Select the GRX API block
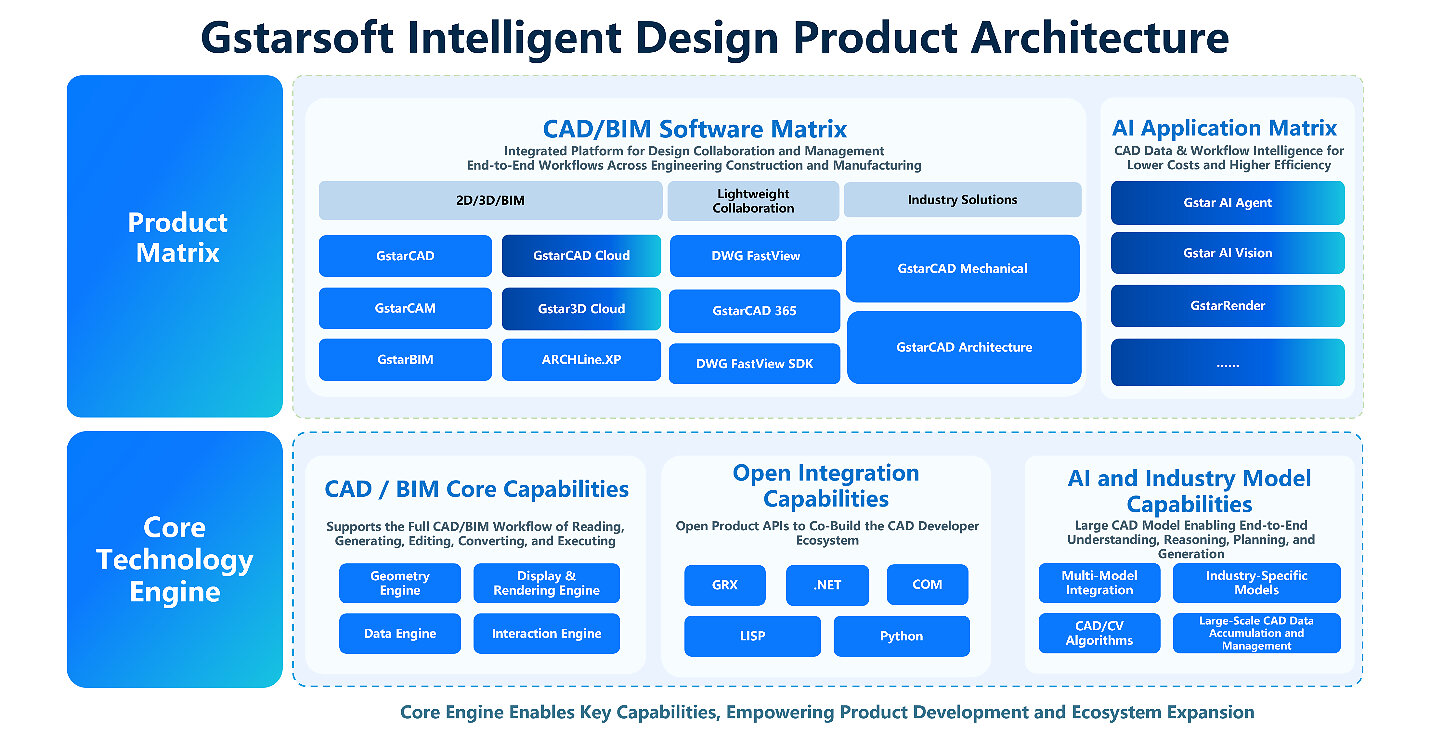Image resolution: width=1430 pixels, height=733 pixels. click(725, 585)
